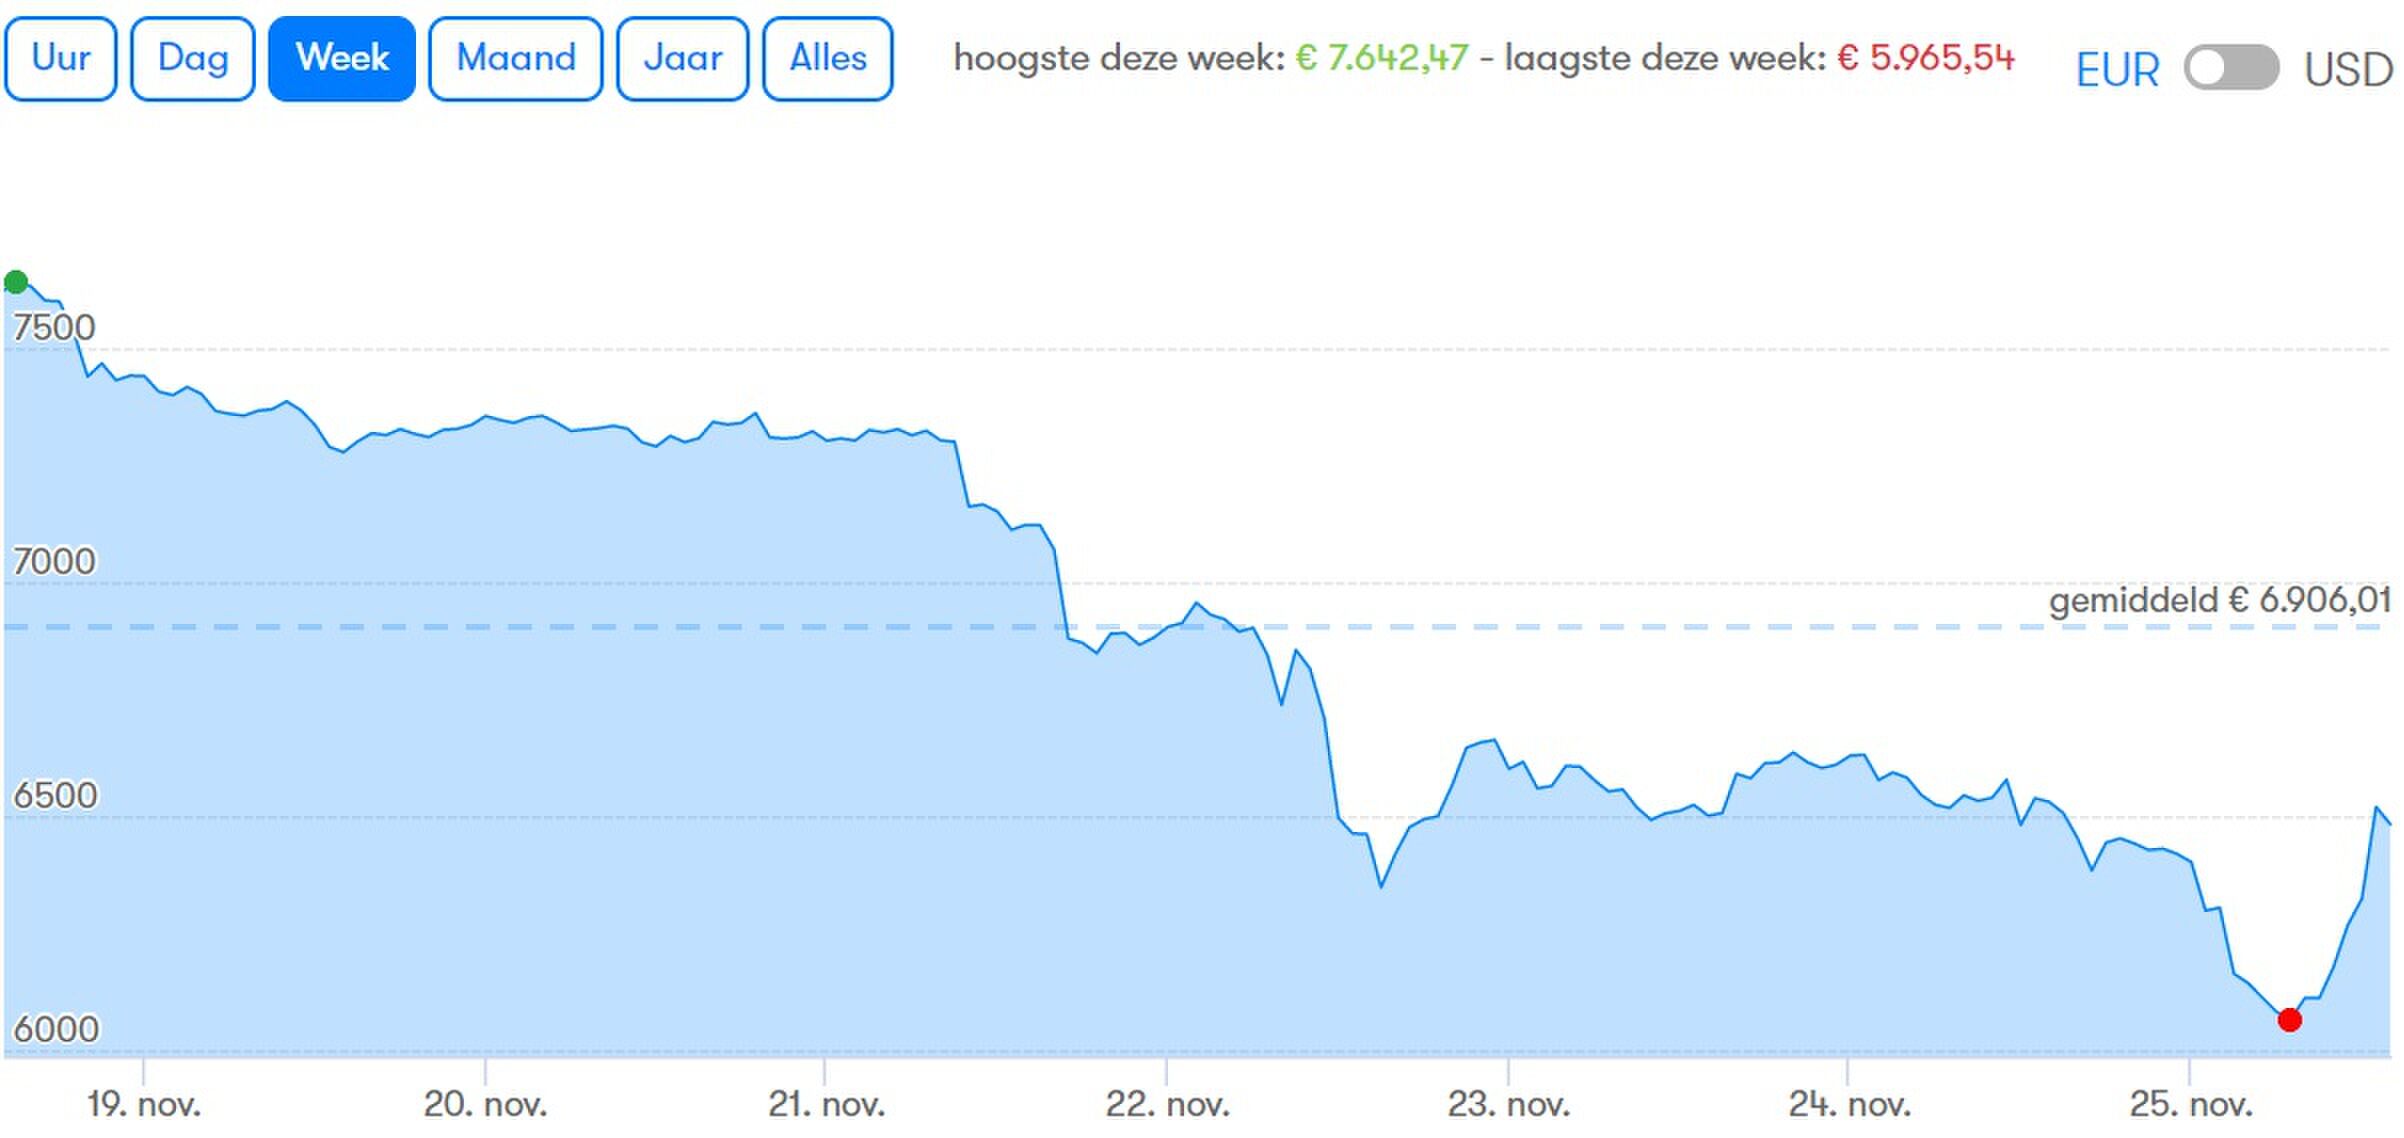Click the EUR currency label
The width and height of the screenshot is (2404, 1138).
pos(2117,70)
